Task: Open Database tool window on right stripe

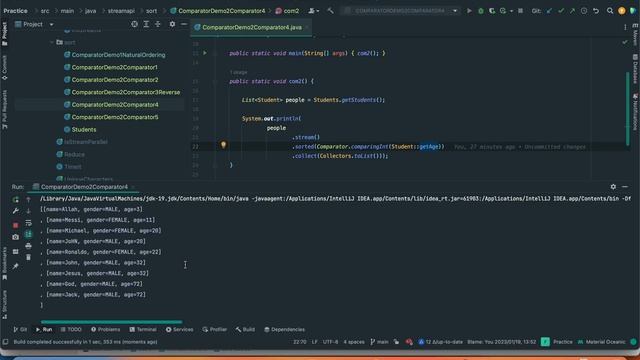Action: pos(635,69)
